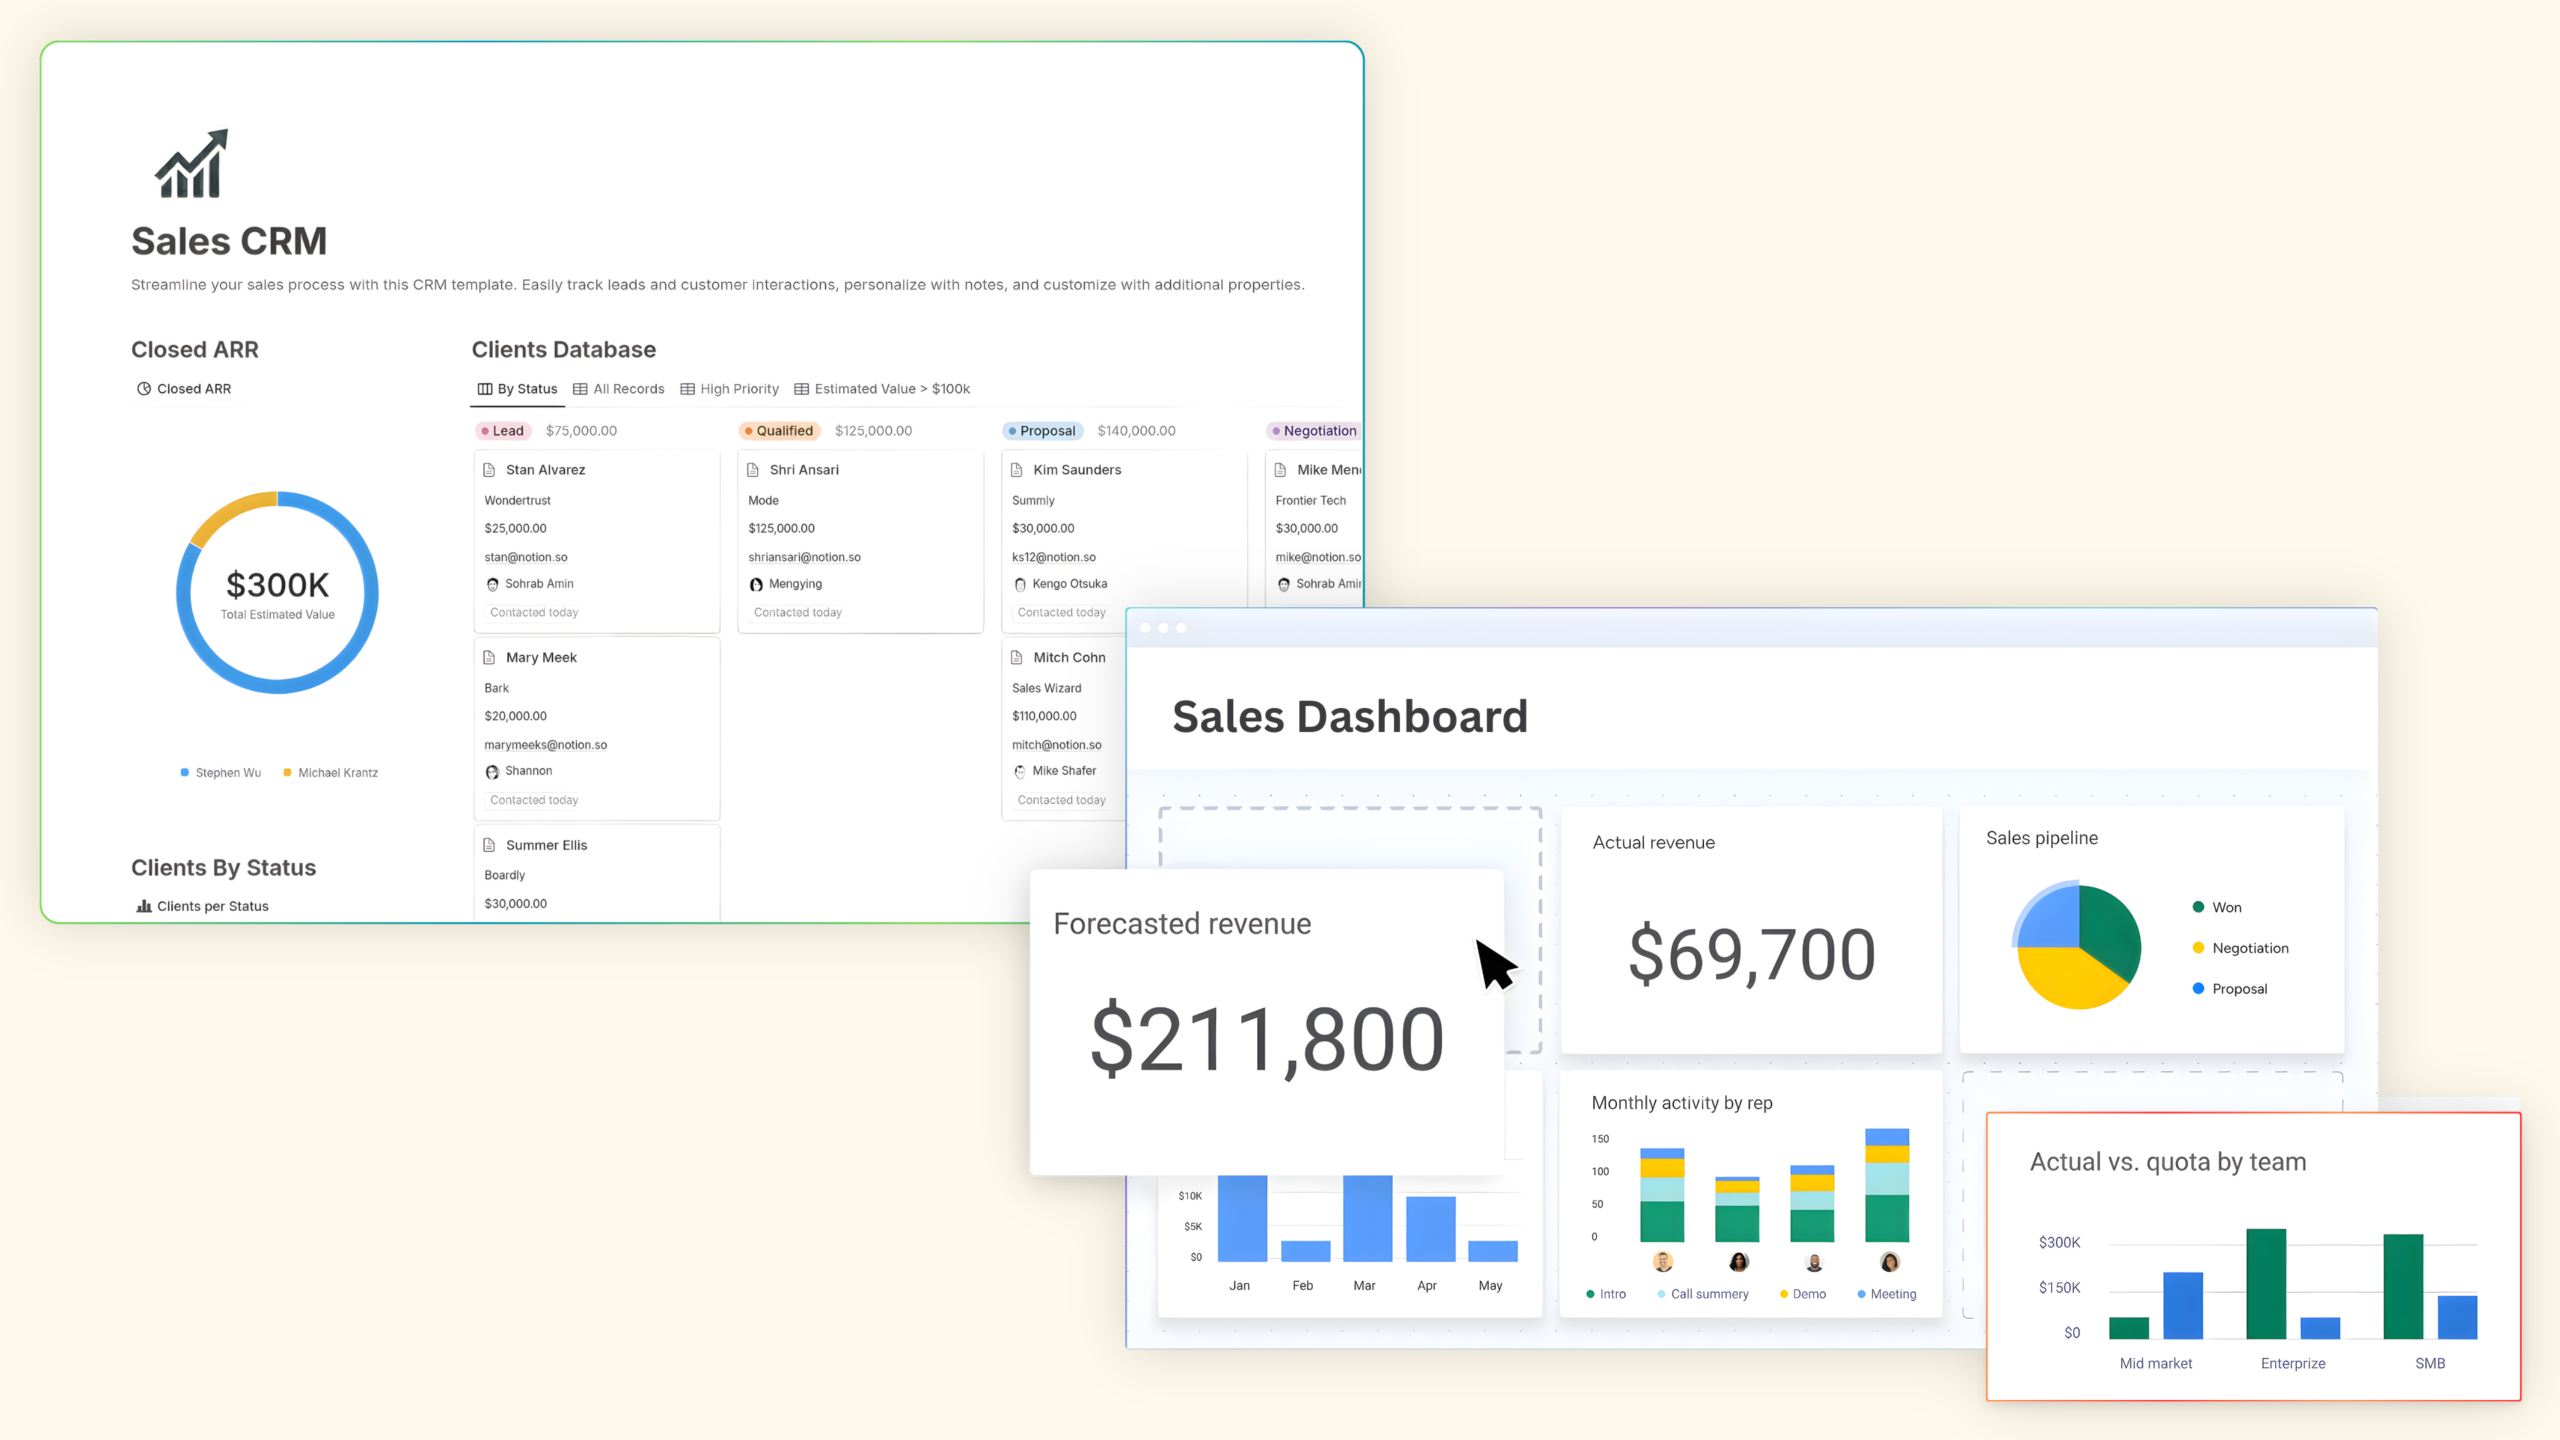Click the Clients per Status bar-chart icon
The height and width of the screenshot is (1440, 2560).
pyautogui.click(x=144, y=906)
